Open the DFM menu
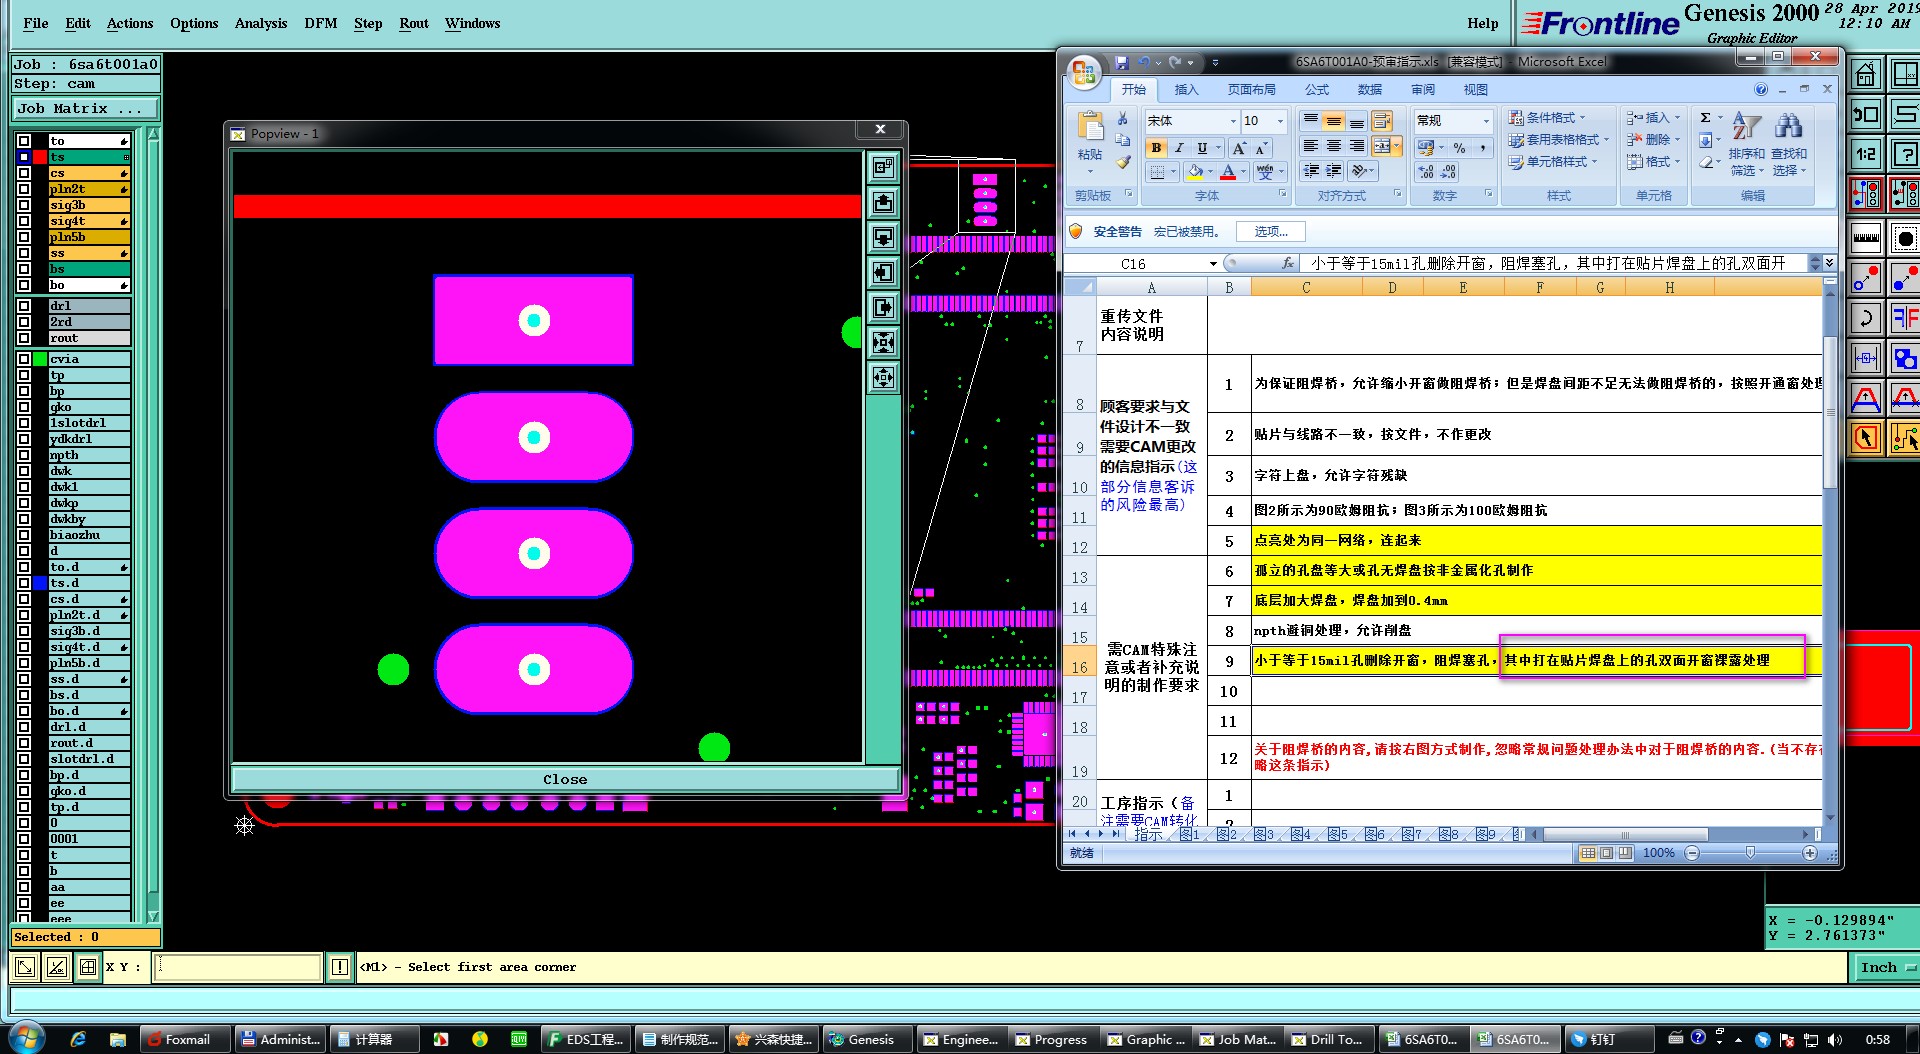The height and width of the screenshot is (1054, 1920). click(x=320, y=23)
